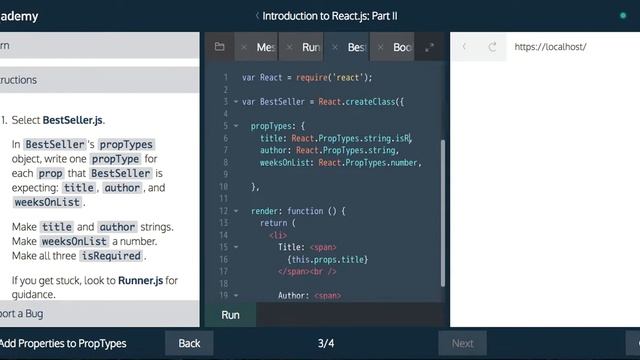This screenshot has width=640, height=360.
Task: Click the localhost URL address field
Action: 550,47
